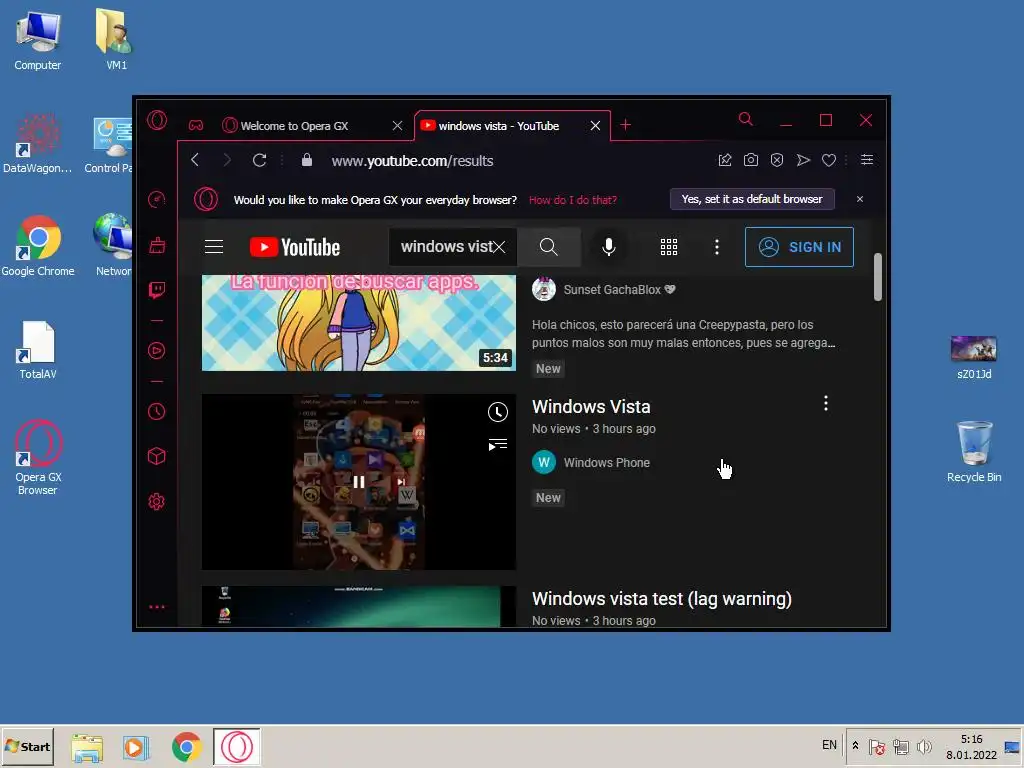Click the site security padlock icon
The image size is (1024, 768).
click(x=306, y=160)
